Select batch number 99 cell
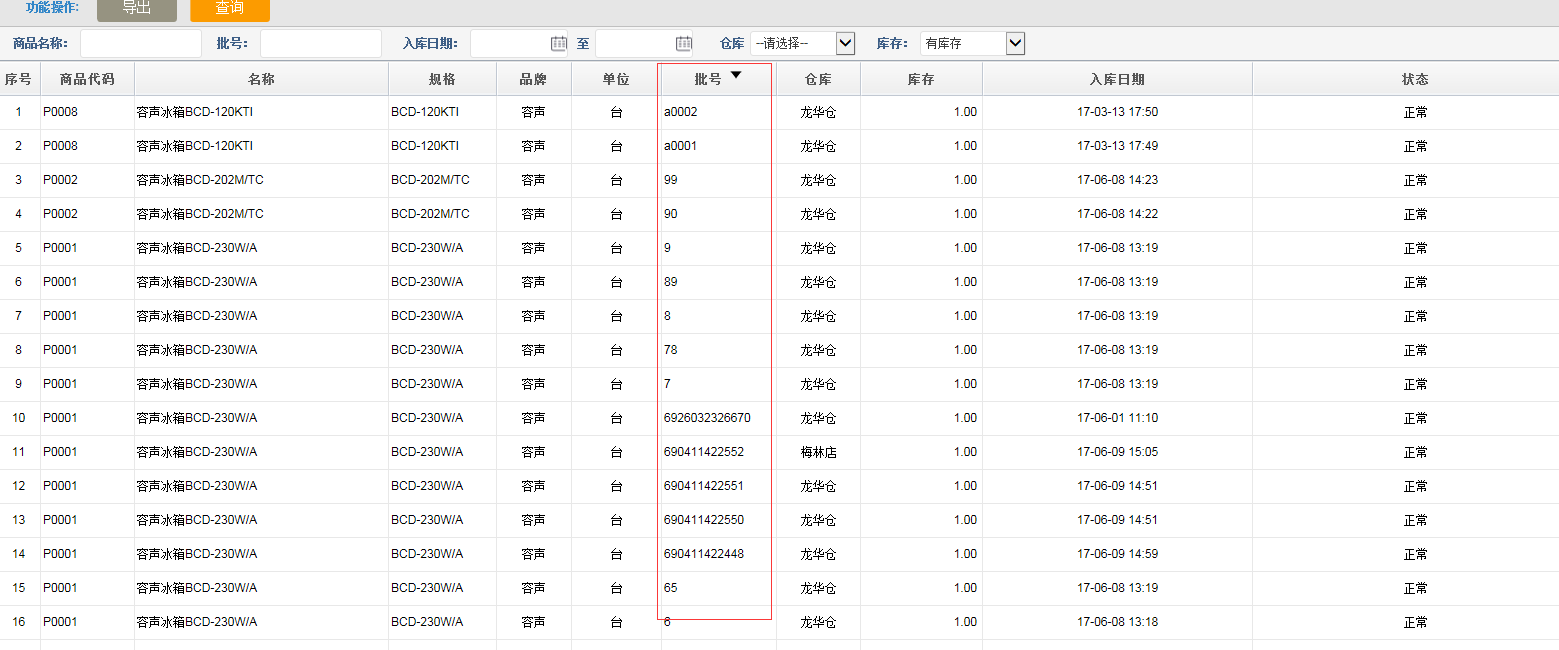Screen dimensions: 1559x650 (671, 180)
